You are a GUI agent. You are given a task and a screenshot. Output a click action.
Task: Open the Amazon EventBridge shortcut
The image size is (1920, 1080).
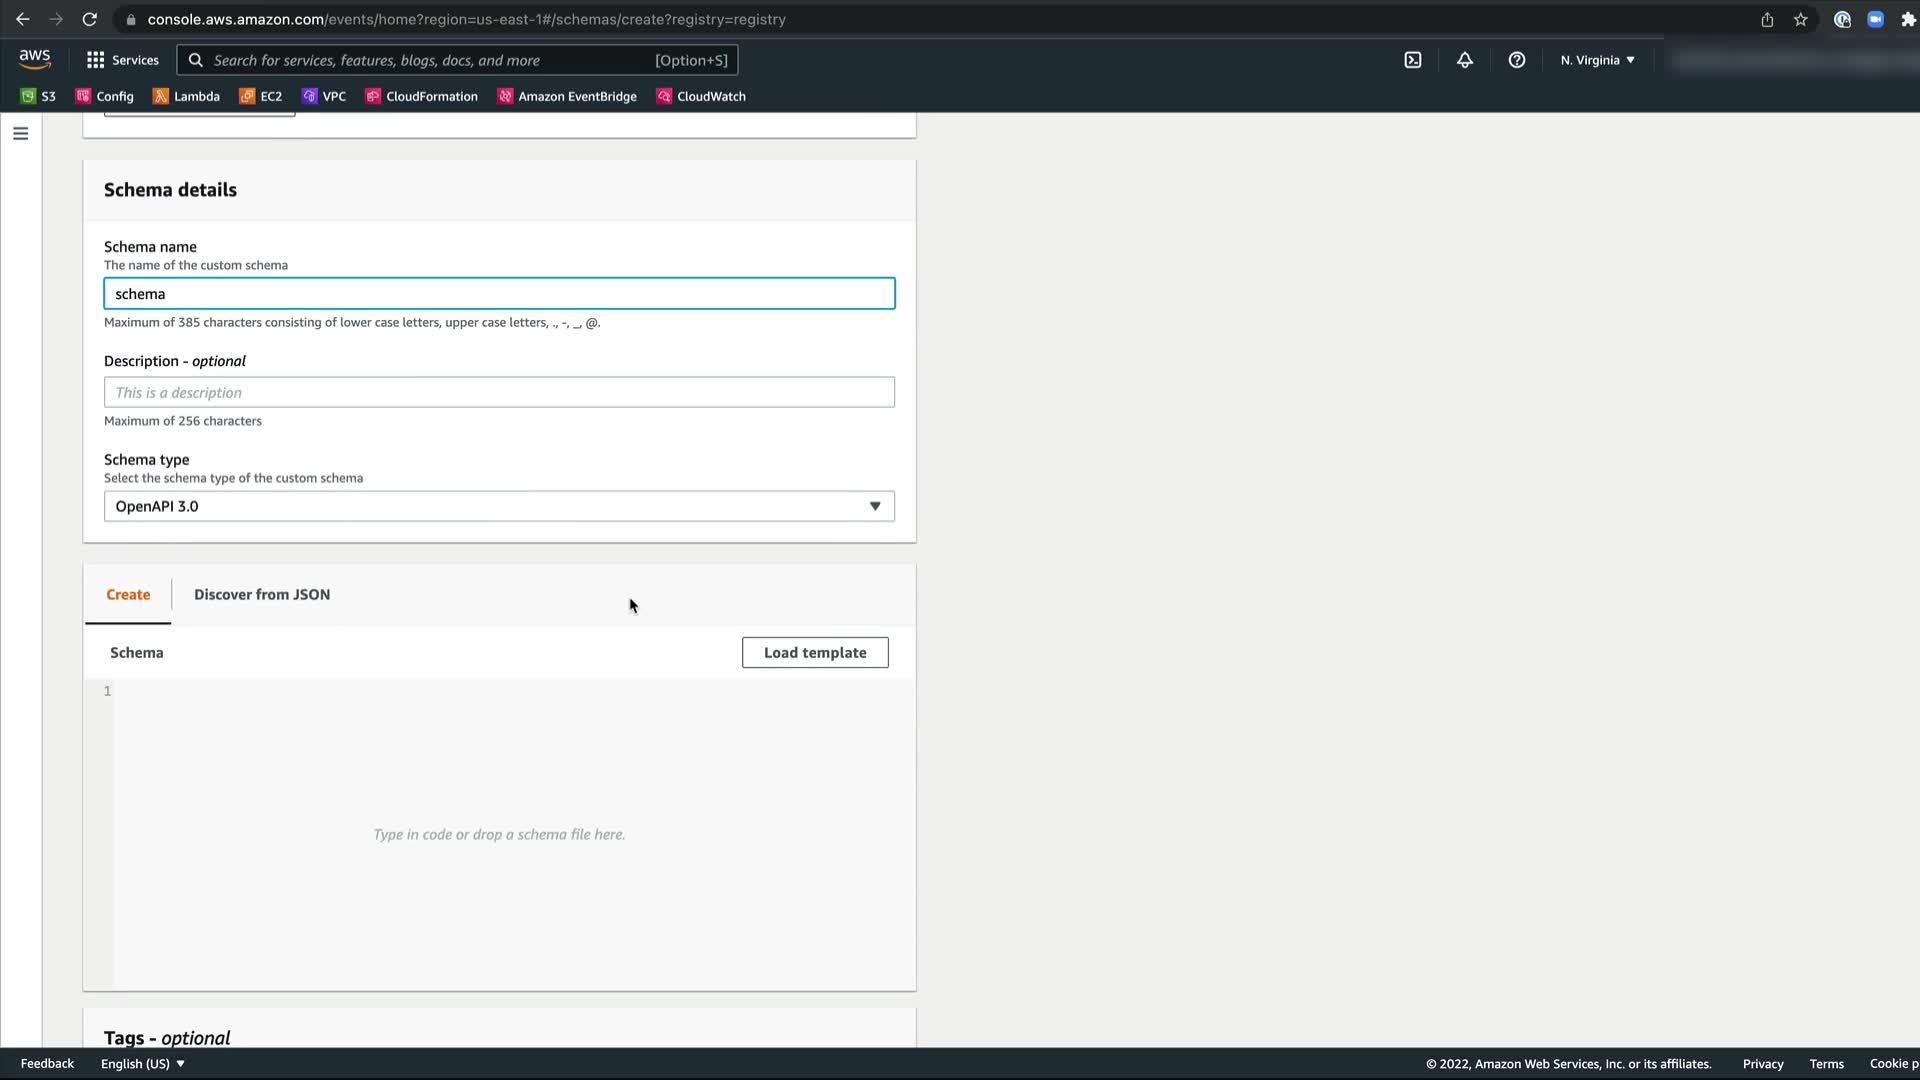click(567, 97)
